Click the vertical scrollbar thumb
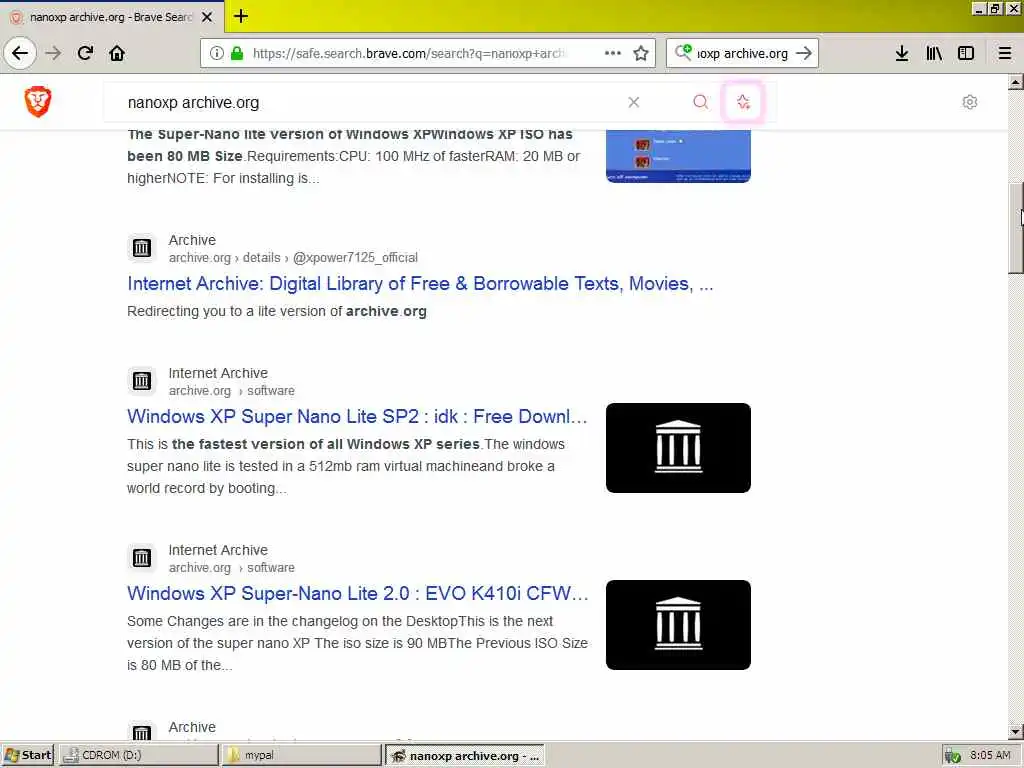Viewport: 1024px width, 768px height. (x=1016, y=228)
